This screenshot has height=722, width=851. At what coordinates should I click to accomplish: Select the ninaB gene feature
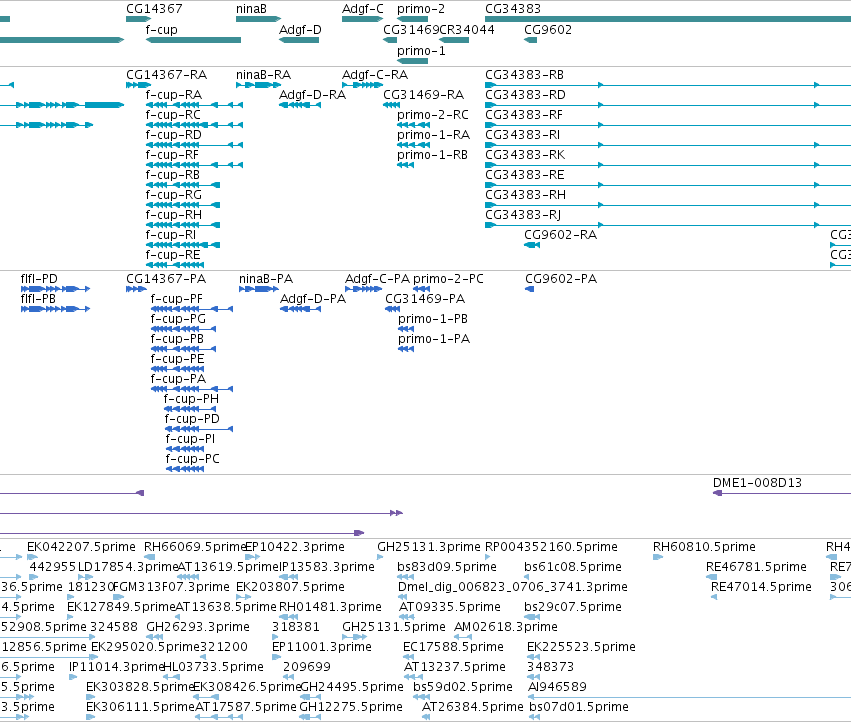[258, 19]
